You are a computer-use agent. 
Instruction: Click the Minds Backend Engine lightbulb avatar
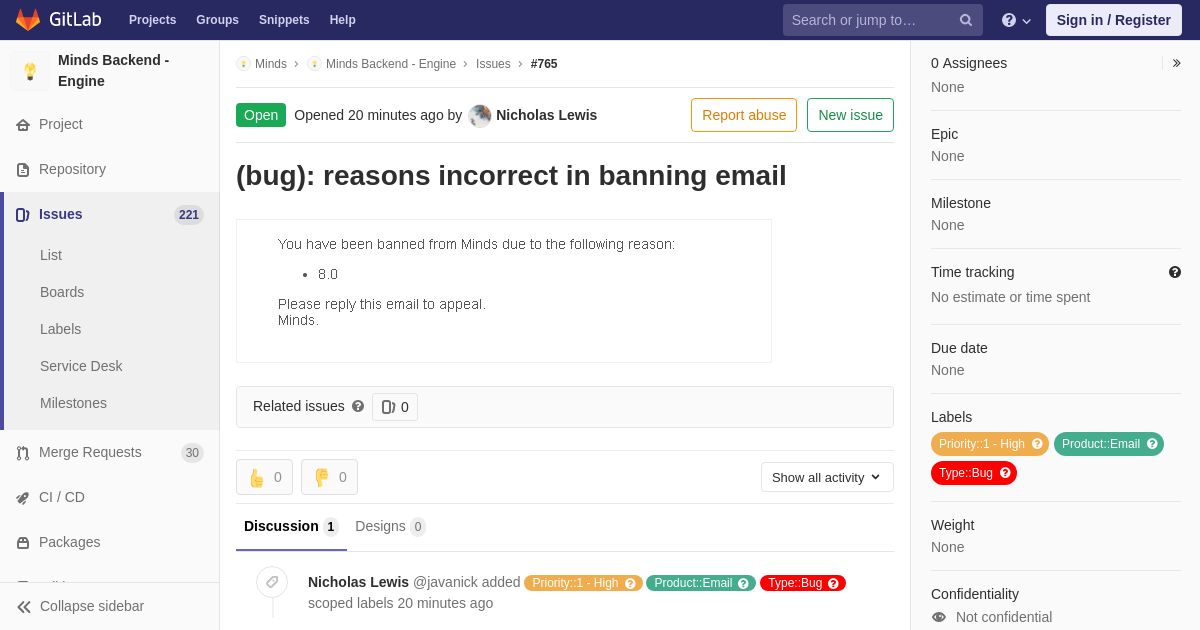(x=30, y=71)
